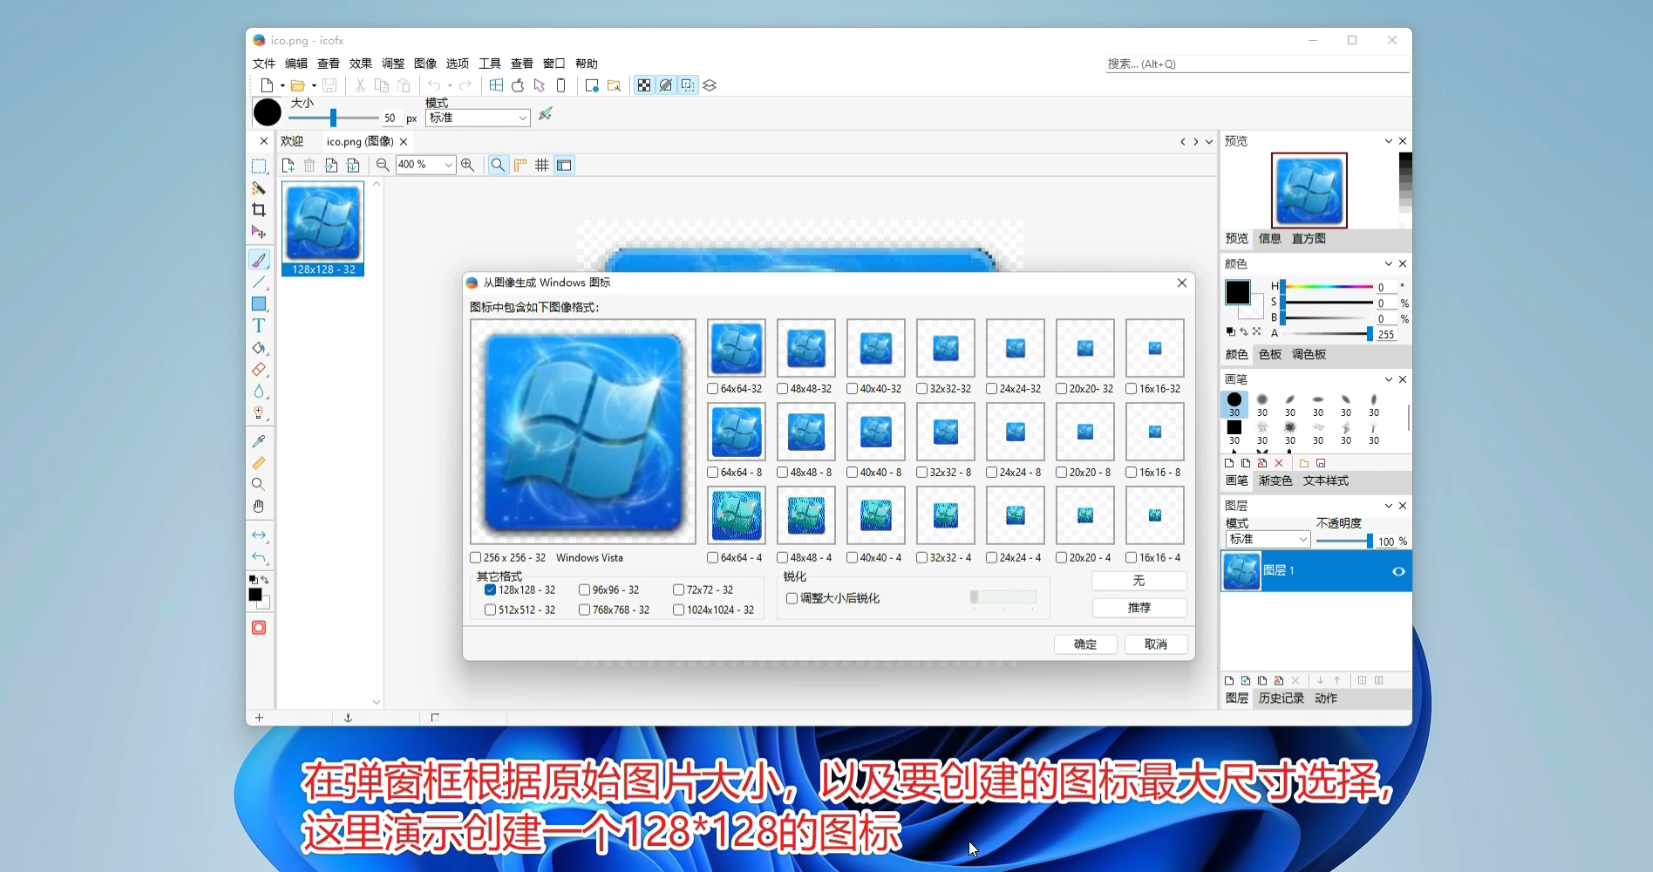The image size is (1653, 872).
Task: Switch to the 直方图 tab
Action: point(1309,239)
